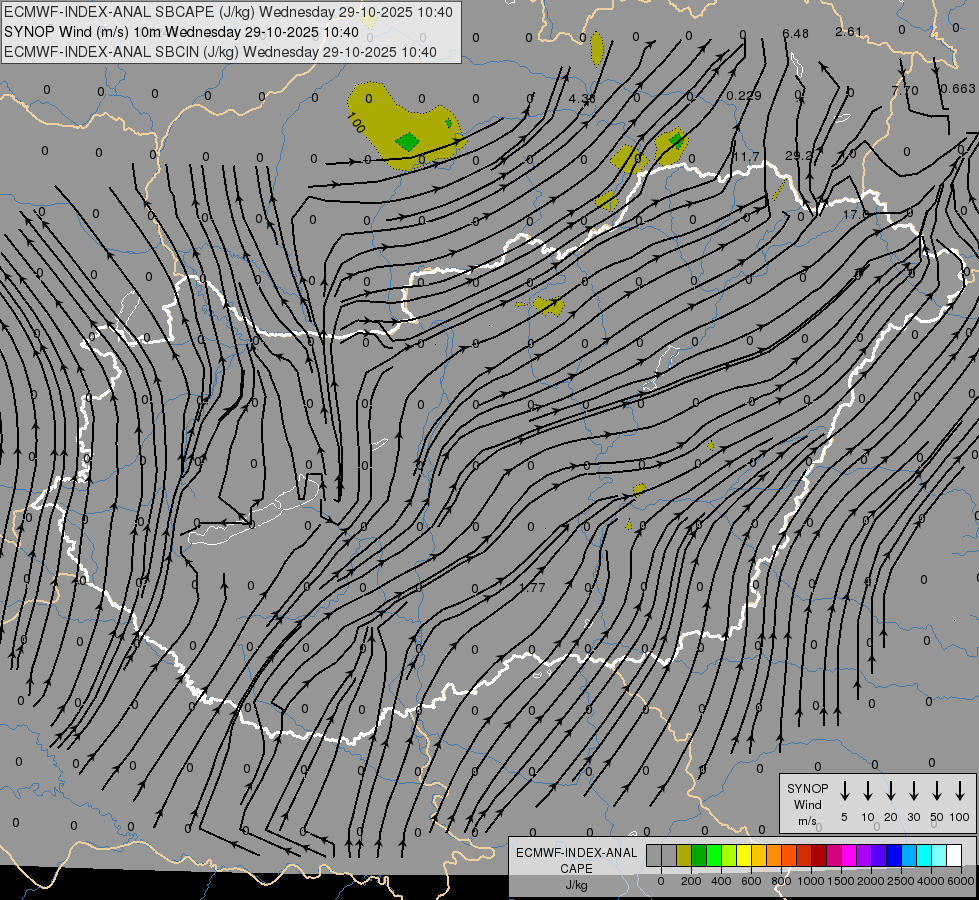Viewport: 979px width, 900px height.
Task: Click the 50 m/s wind arrow in the legend
Action: [x=937, y=791]
